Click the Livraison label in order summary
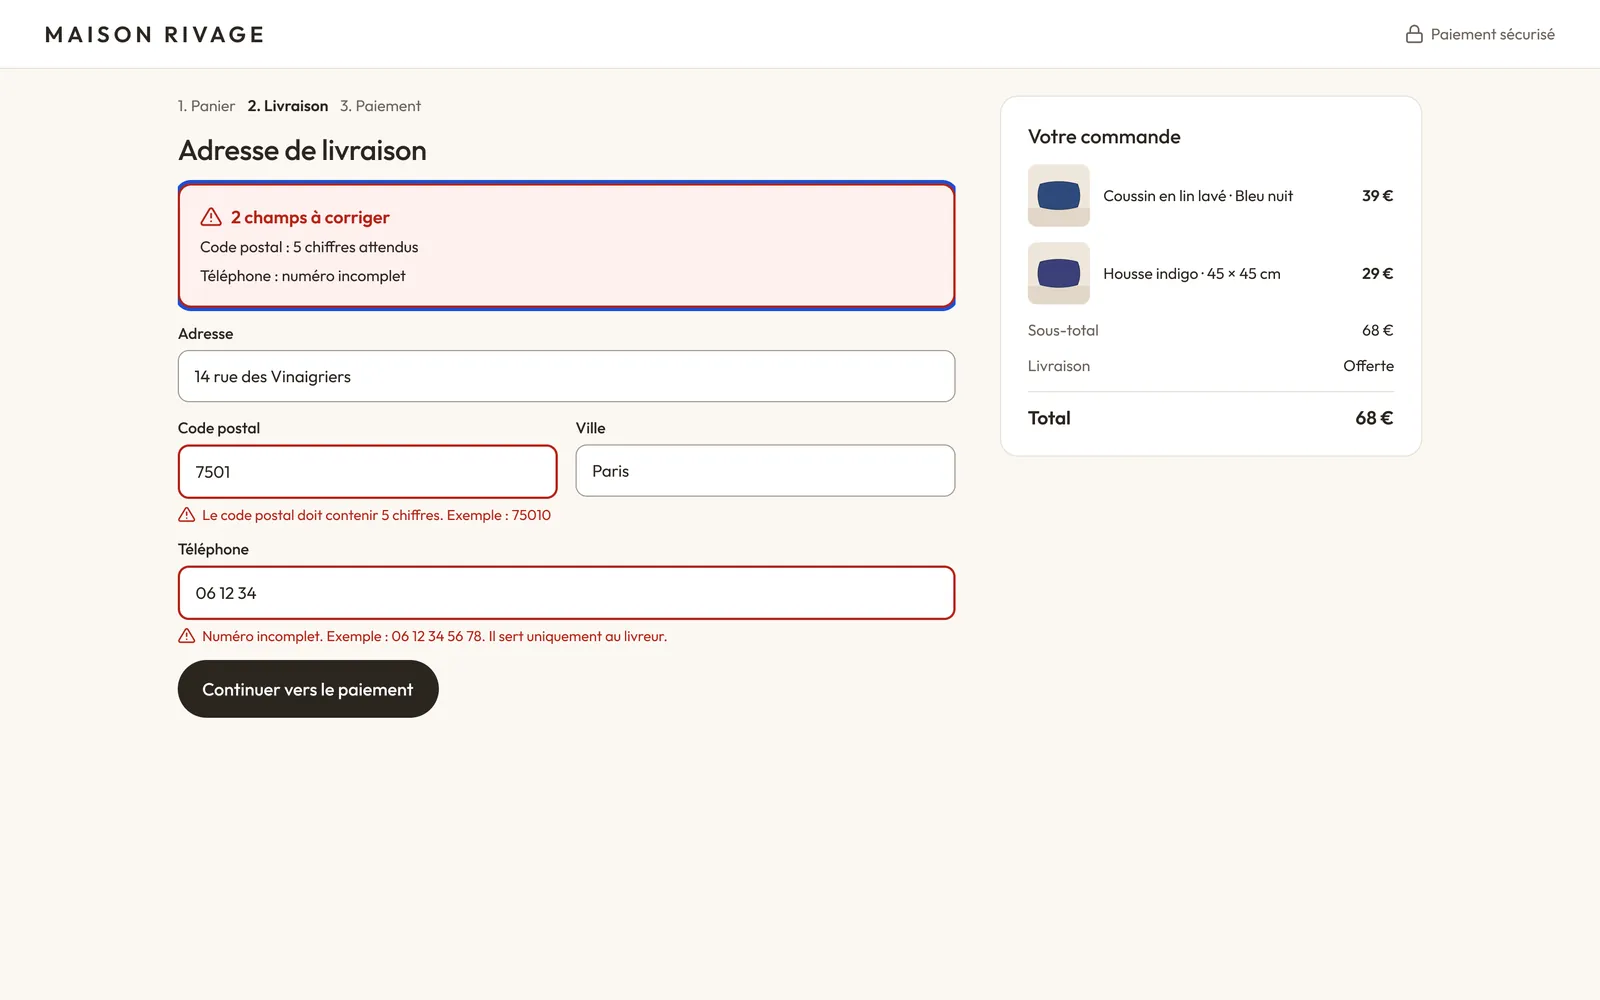This screenshot has height=1000, width=1600. [1059, 366]
